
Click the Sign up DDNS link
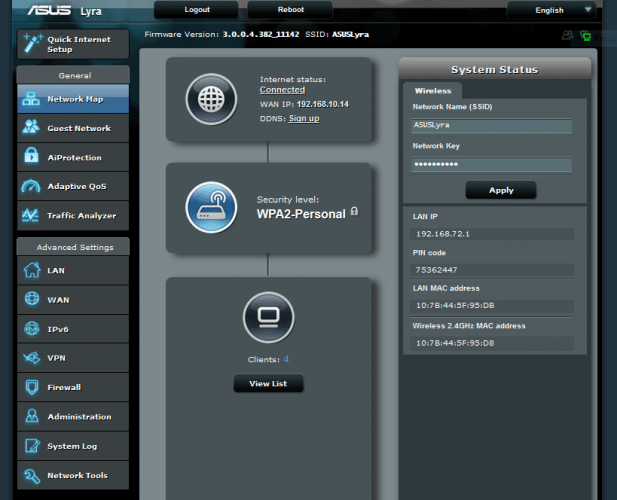point(304,118)
